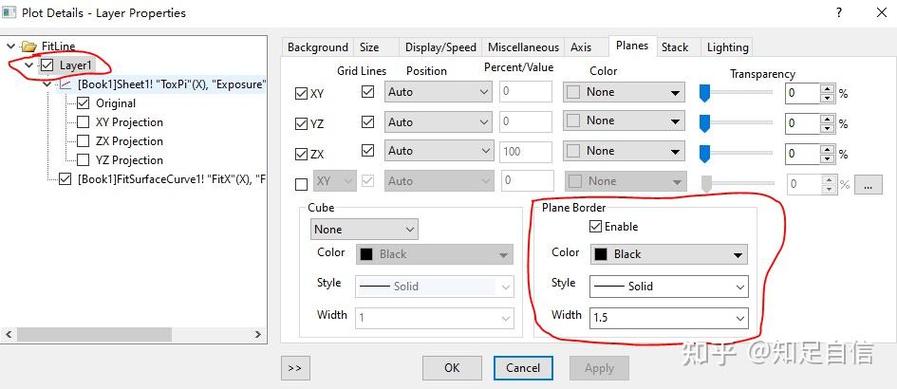Disable the Plane Border Enable checkbox
The width and height of the screenshot is (897, 389).
click(595, 227)
